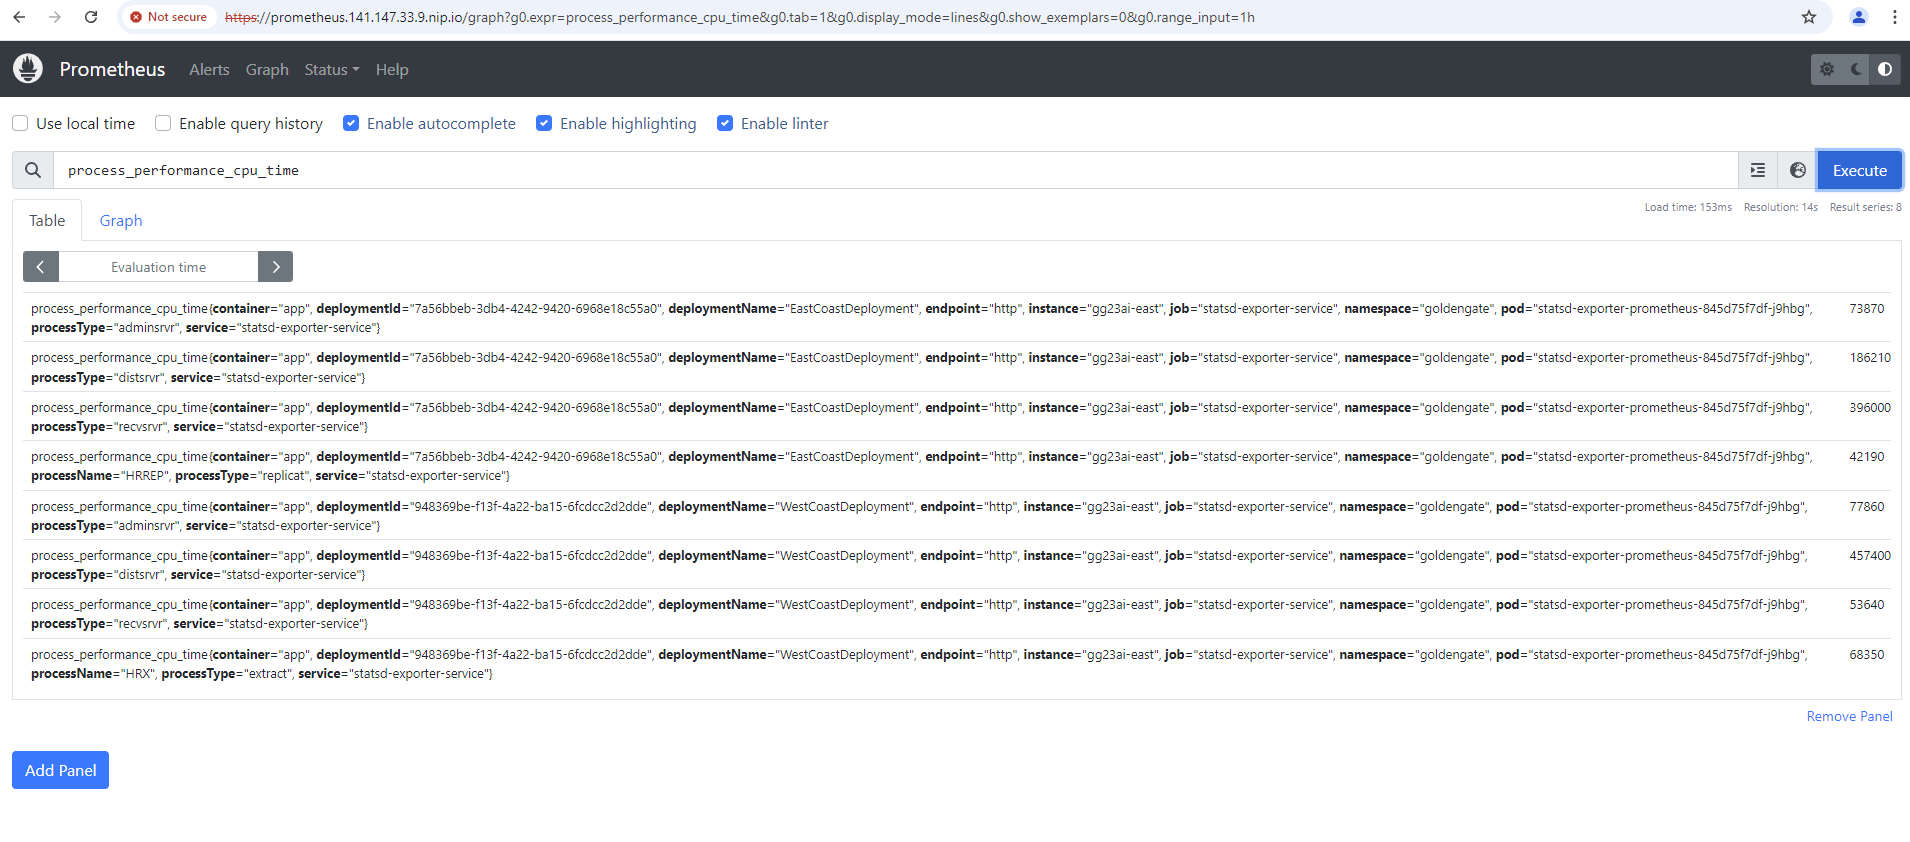Go back using browser back arrow
The image size is (1910, 842).
point(19,17)
